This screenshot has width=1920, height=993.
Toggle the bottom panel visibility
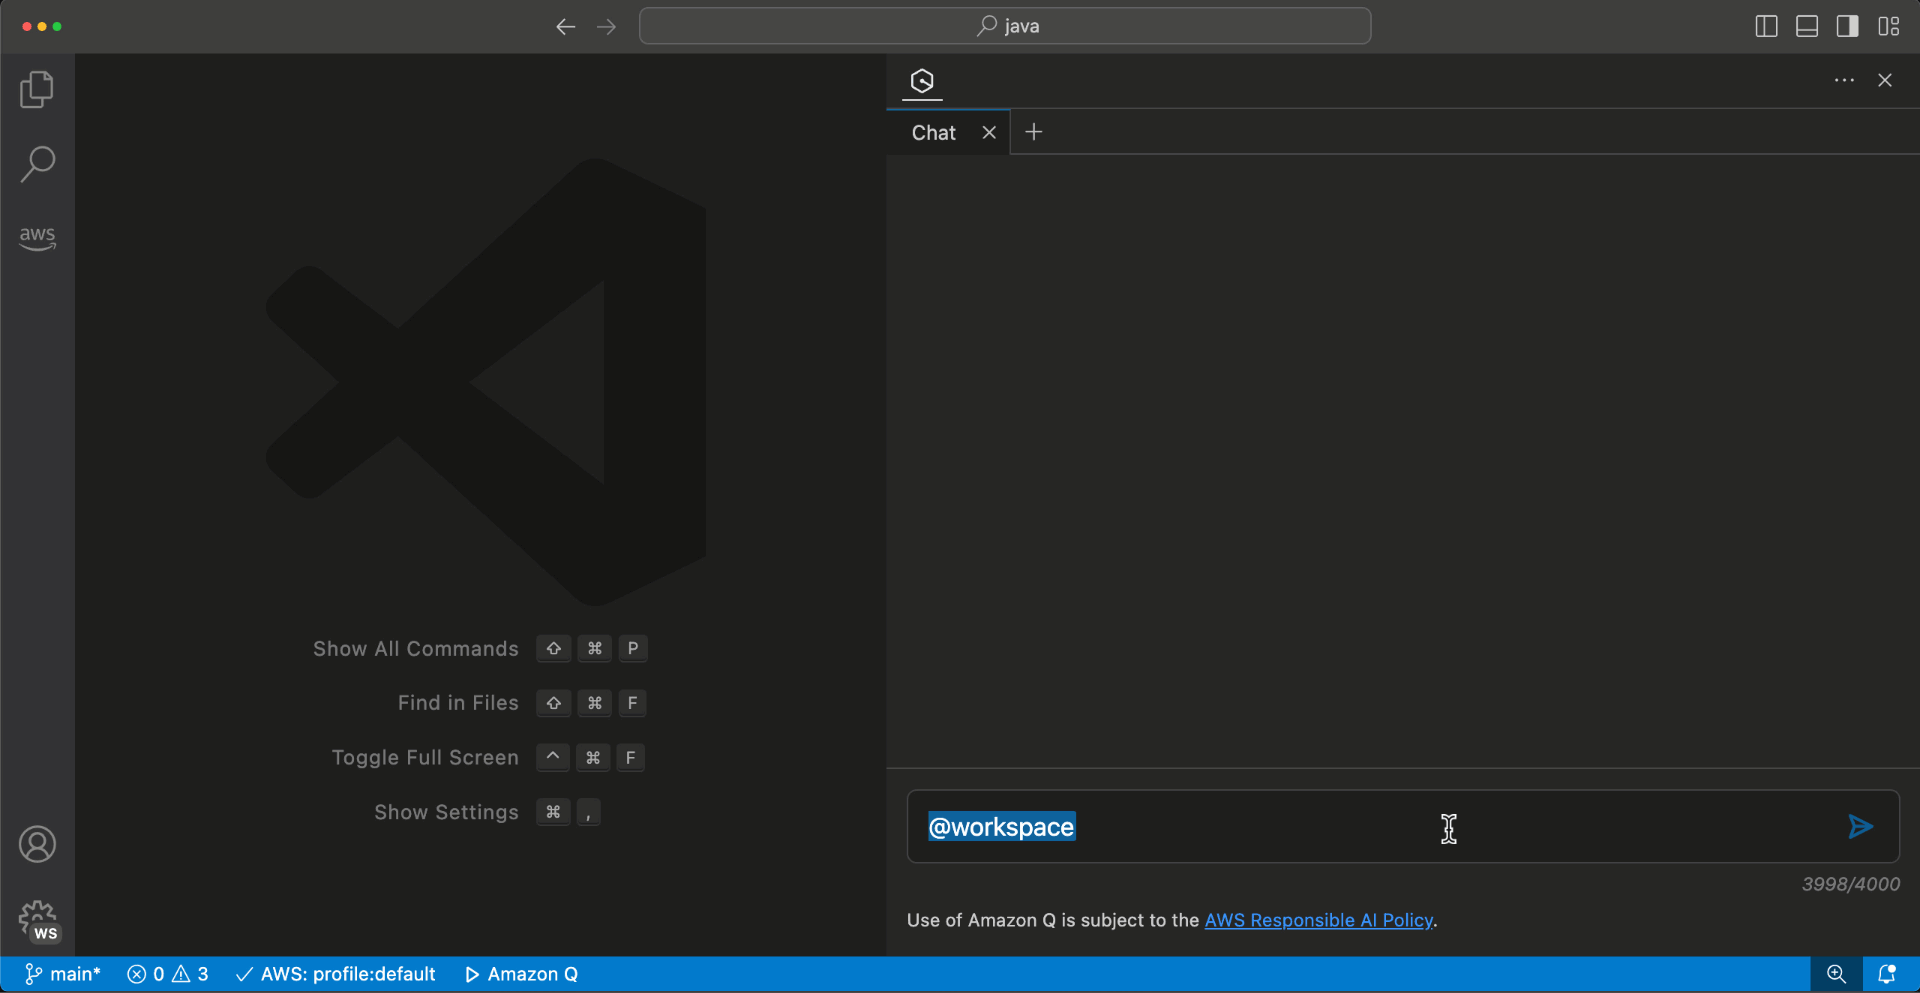[x=1806, y=27]
